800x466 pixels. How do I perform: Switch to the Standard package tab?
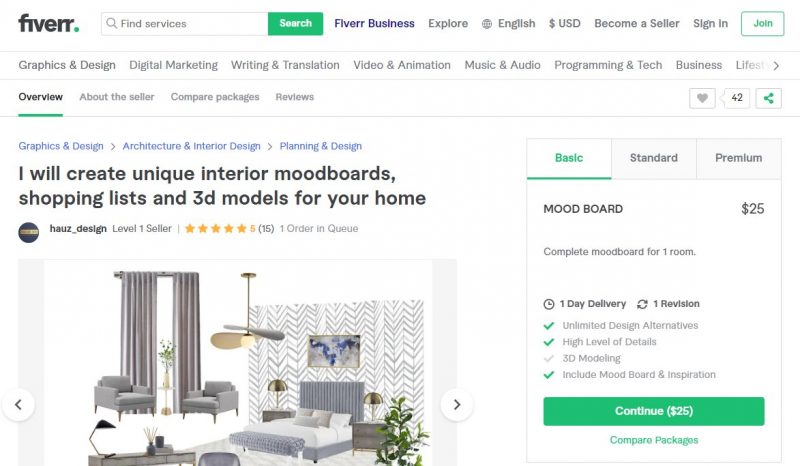654,158
